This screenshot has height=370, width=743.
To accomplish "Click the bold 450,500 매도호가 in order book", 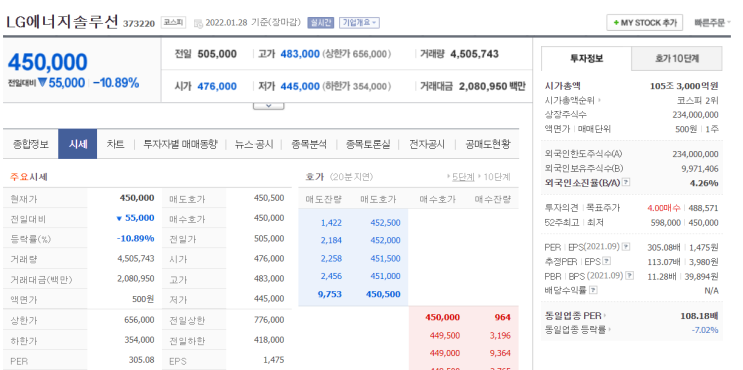I will [383, 294].
